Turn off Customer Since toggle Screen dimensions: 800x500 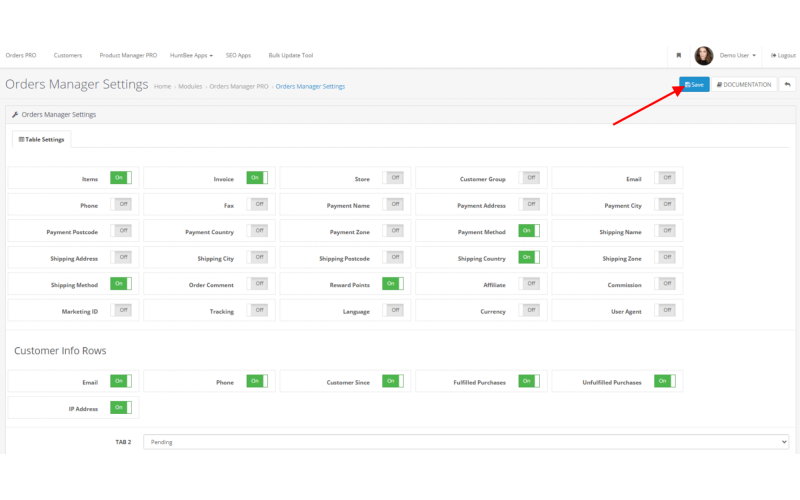click(x=393, y=381)
